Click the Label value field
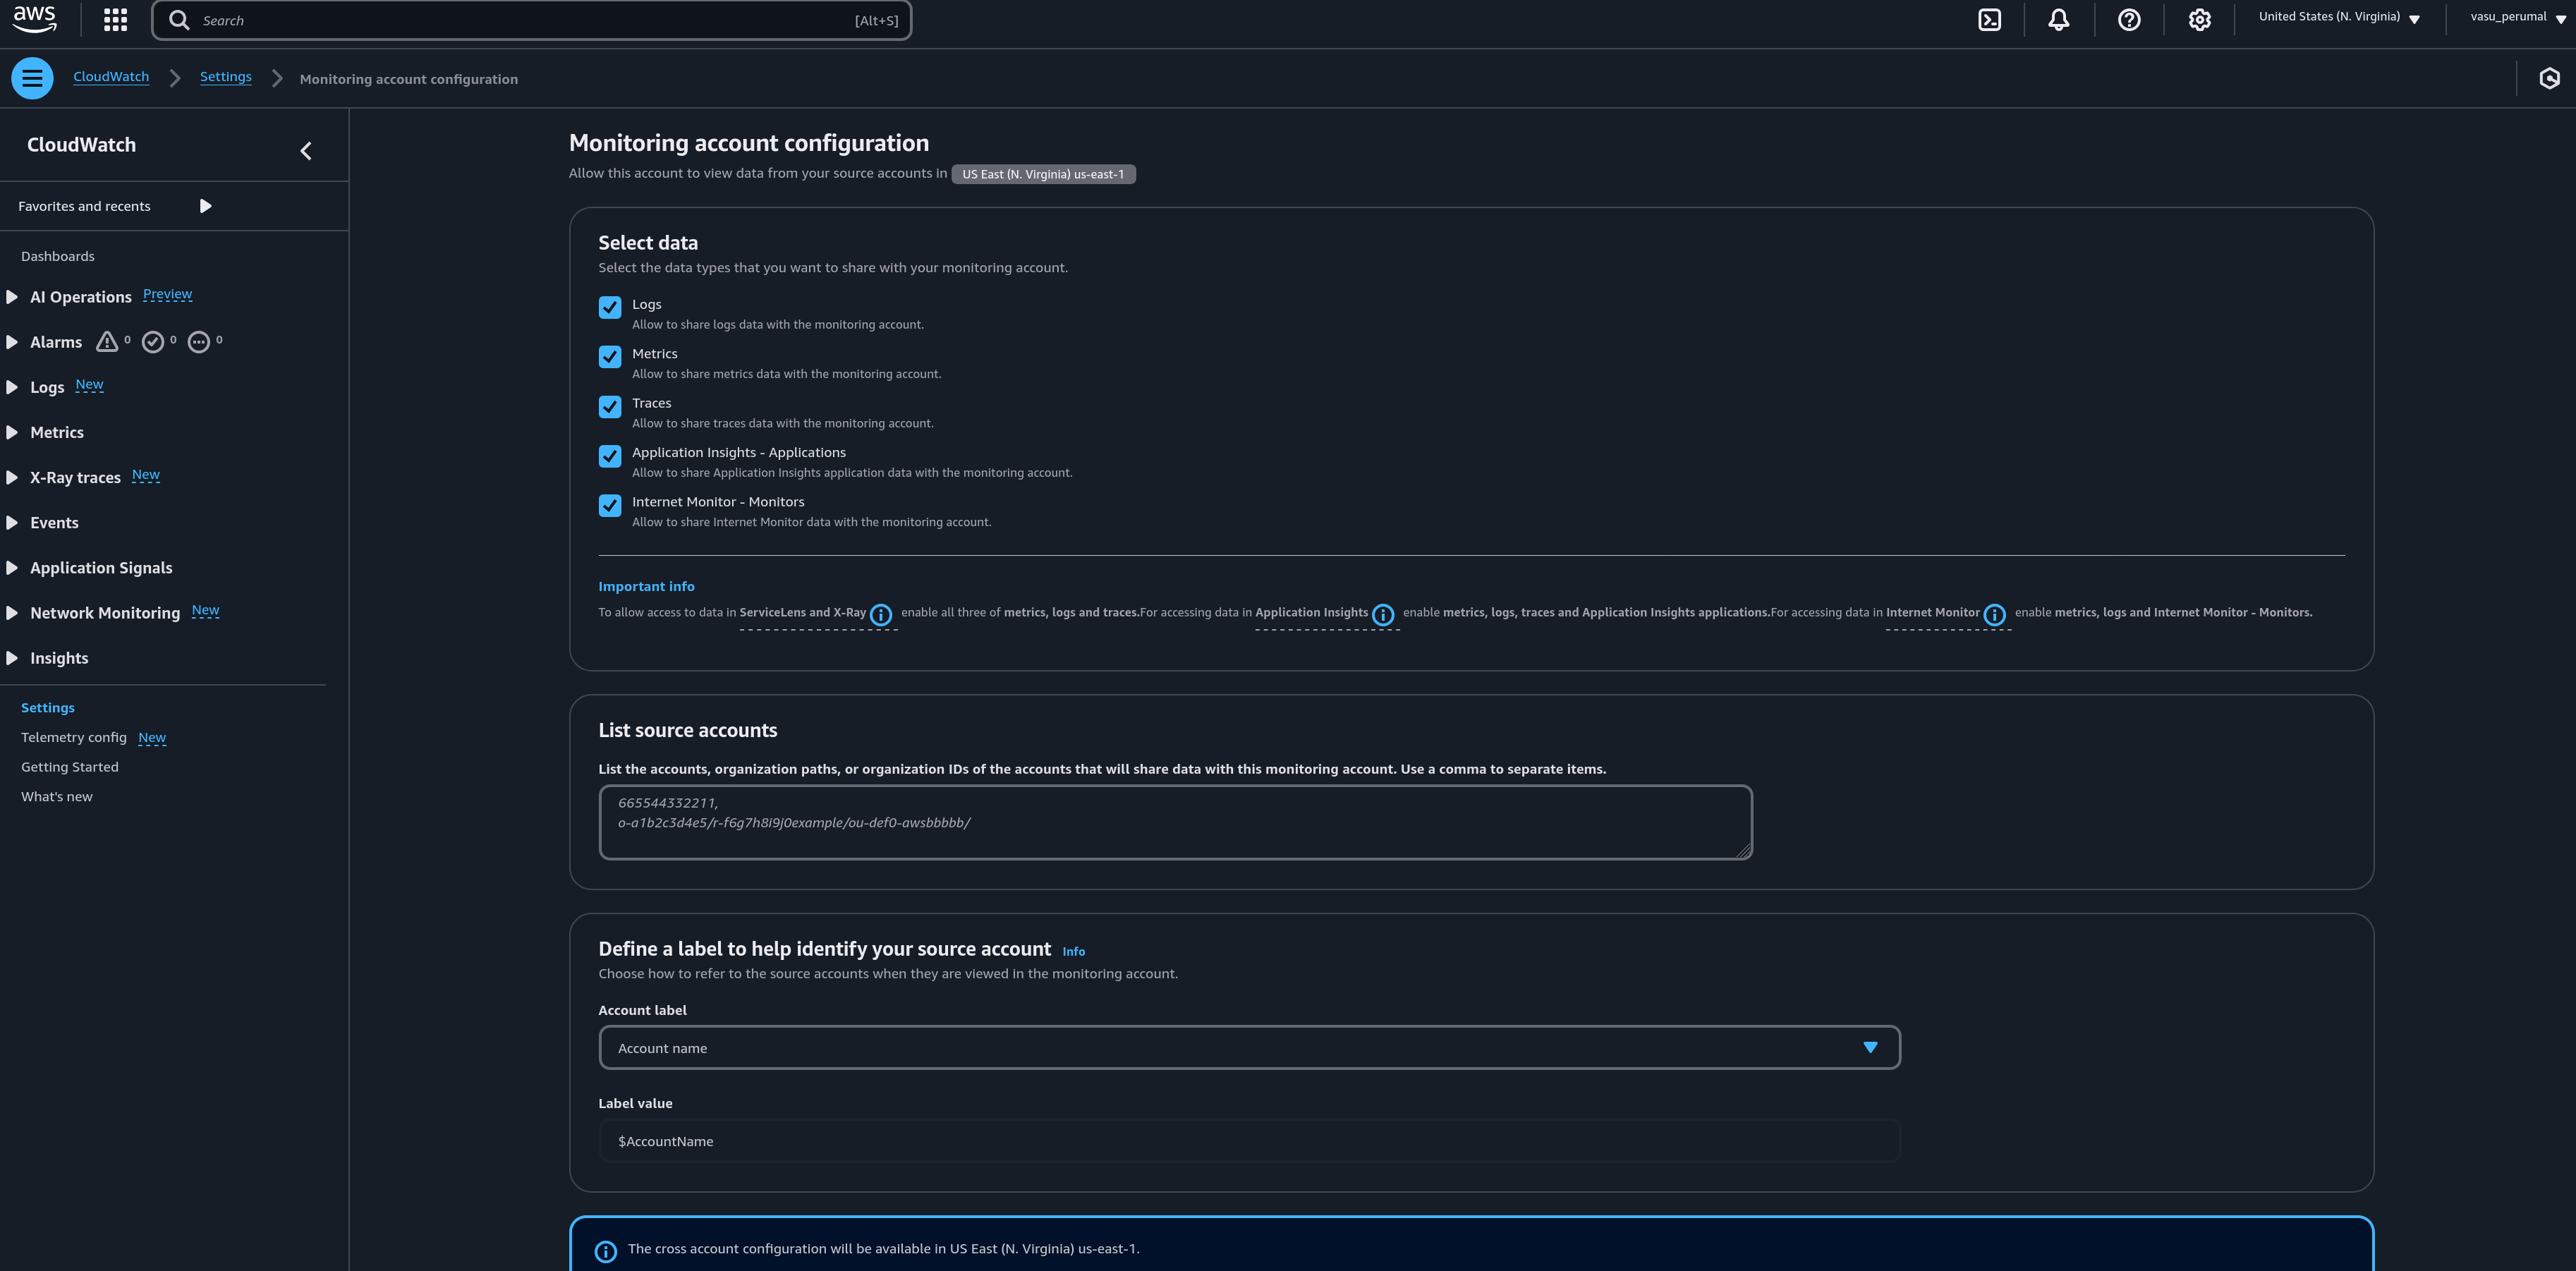 1249,1141
